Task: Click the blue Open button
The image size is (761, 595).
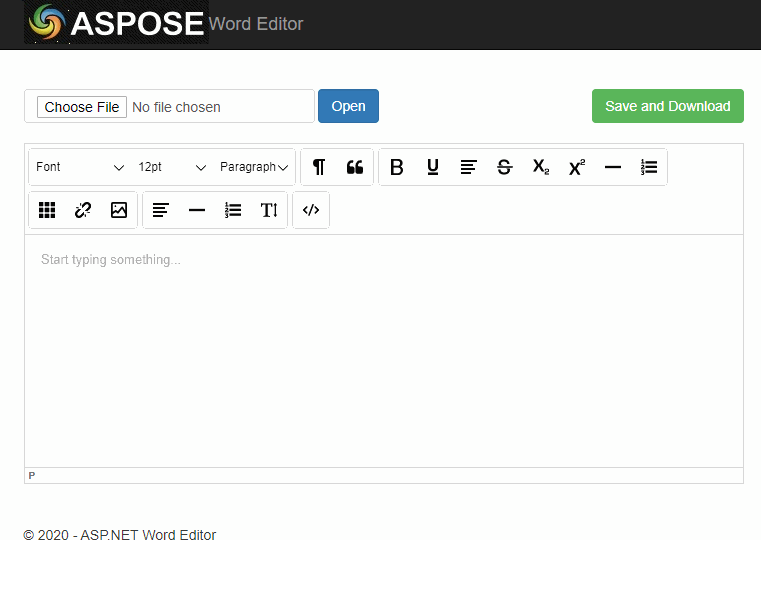Action: tap(348, 106)
